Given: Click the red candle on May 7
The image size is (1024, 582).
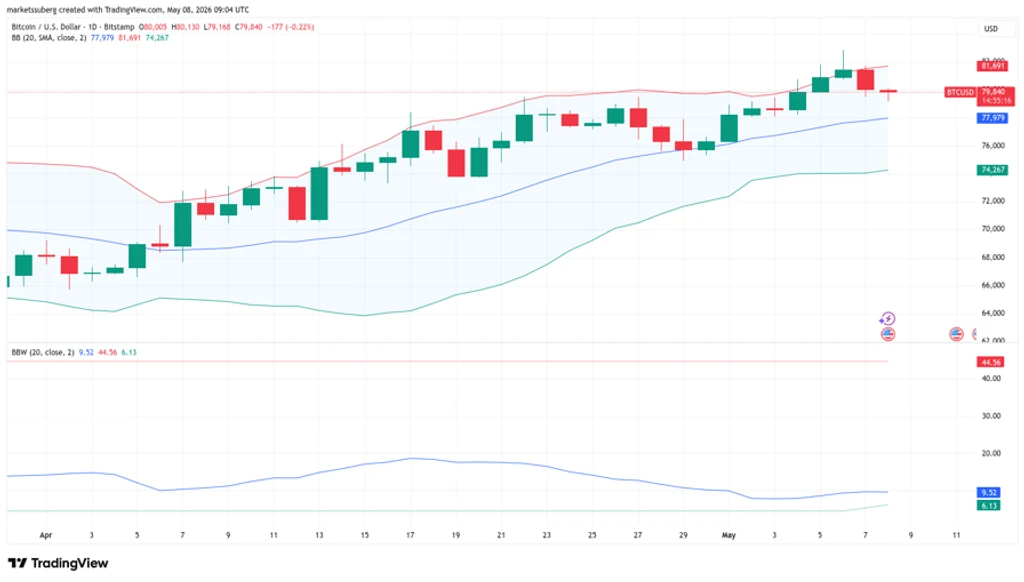Looking at the screenshot, I should pos(865,79).
